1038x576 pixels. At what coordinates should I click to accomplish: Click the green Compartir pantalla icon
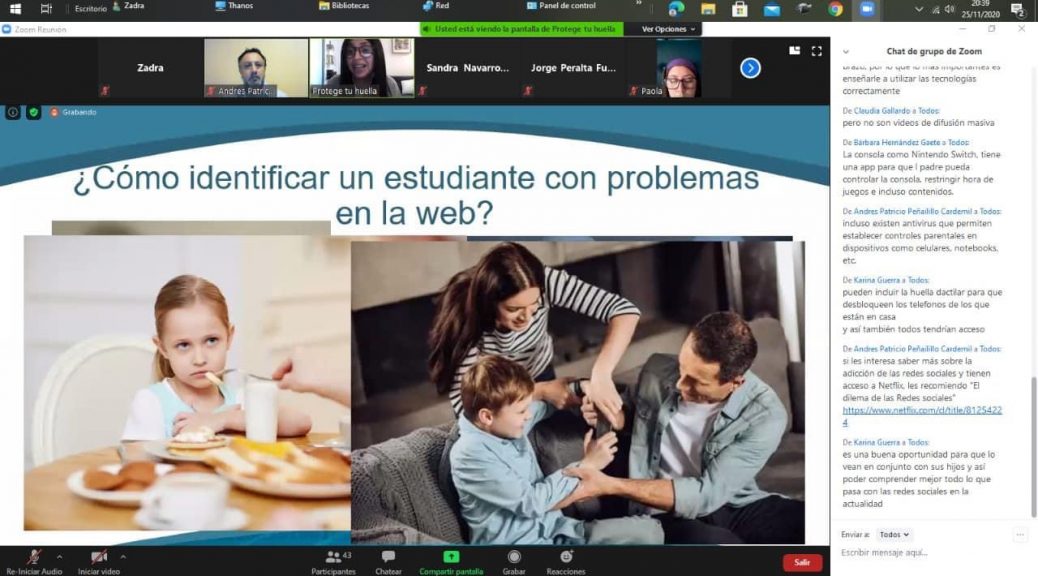coord(451,557)
